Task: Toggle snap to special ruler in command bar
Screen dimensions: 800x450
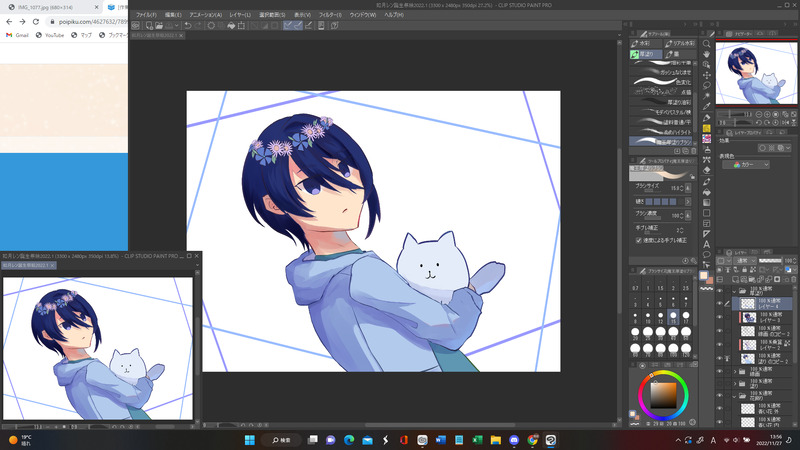Action: 298,25
